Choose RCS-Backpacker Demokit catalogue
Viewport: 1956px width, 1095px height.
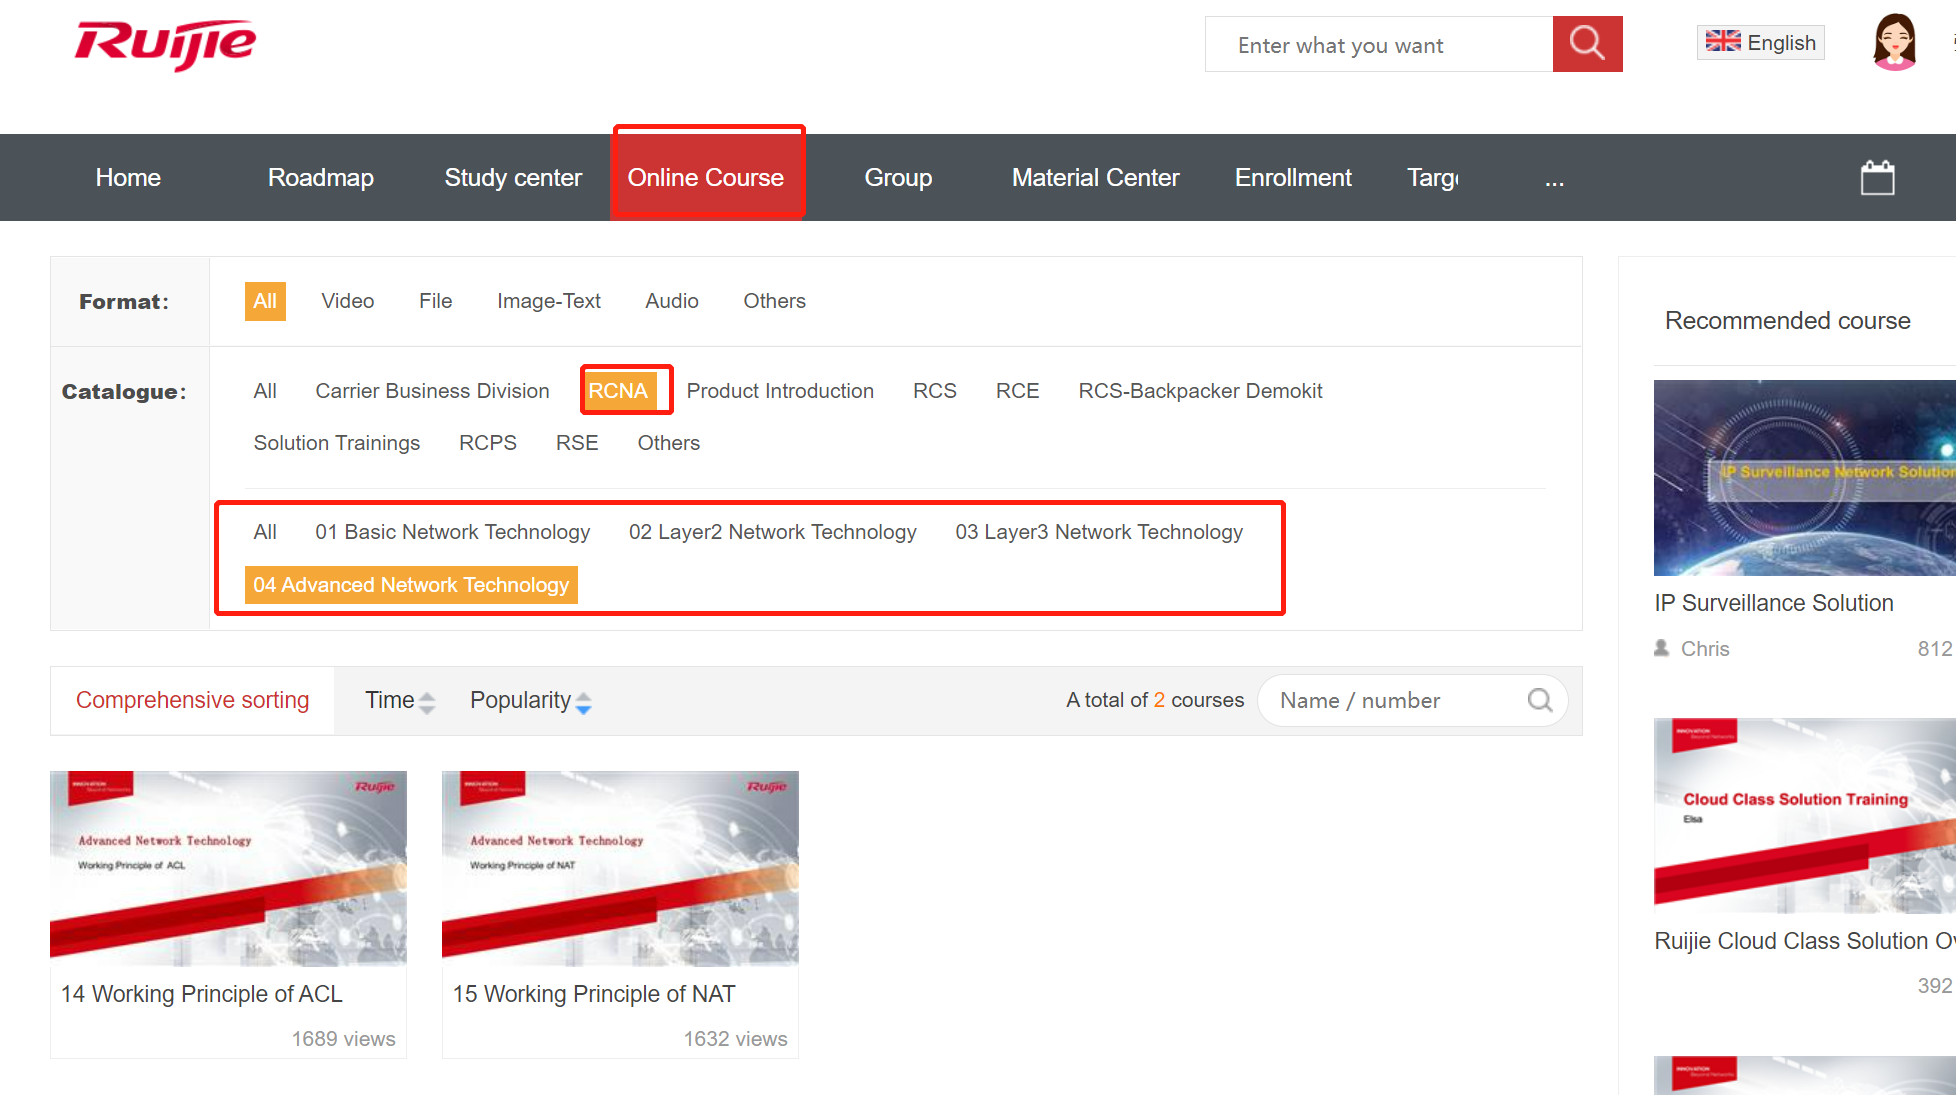(x=1200, y=391)
